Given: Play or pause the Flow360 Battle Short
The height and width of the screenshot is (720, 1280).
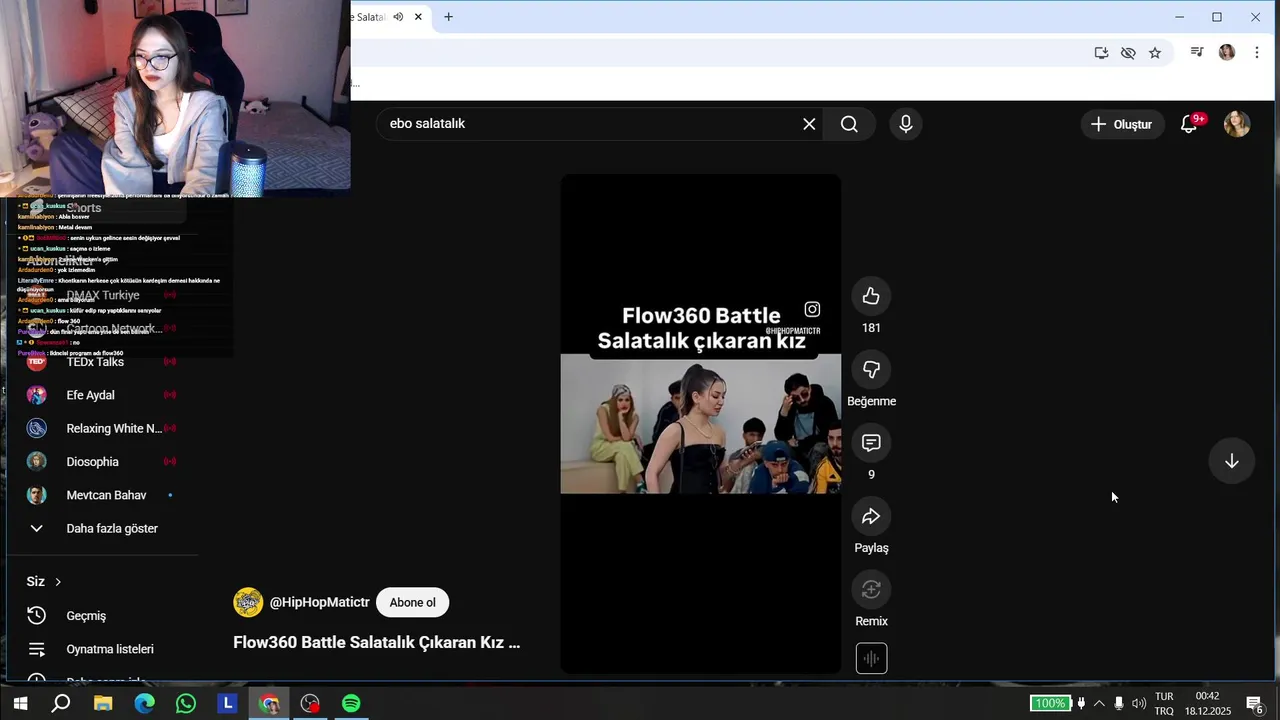Looking at the screenshot, I should 700,424.
